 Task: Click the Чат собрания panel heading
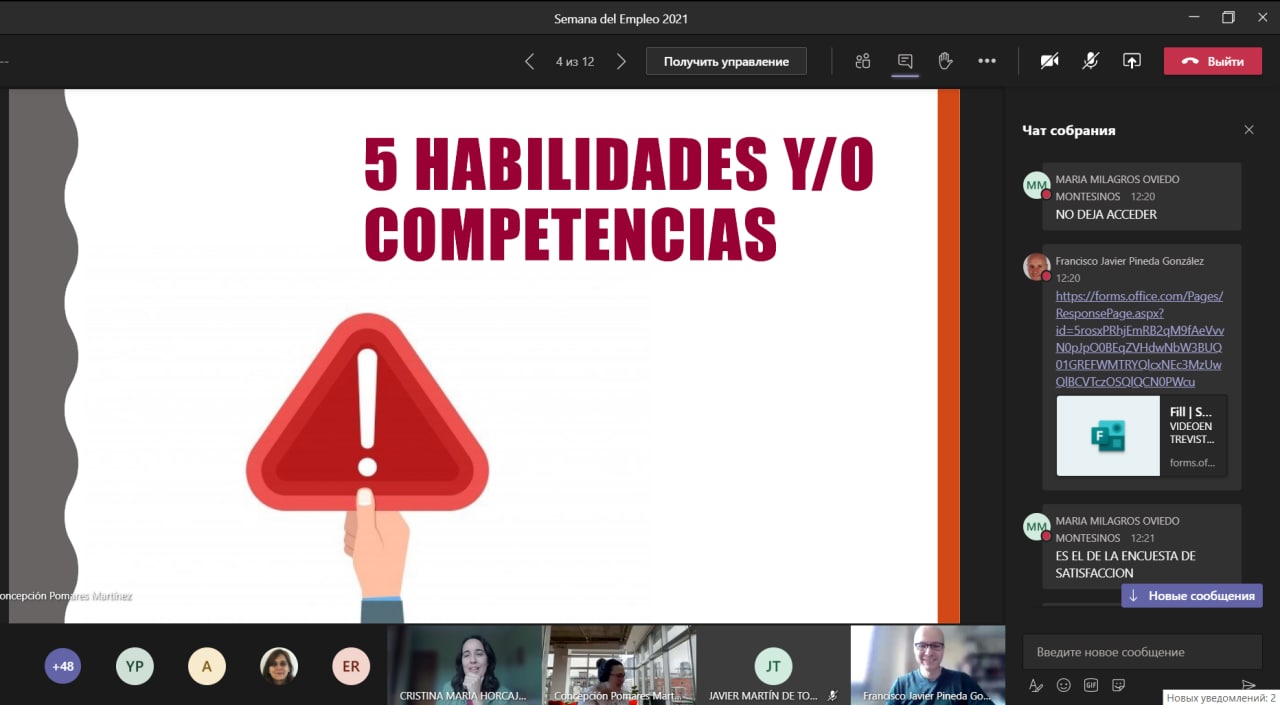pos(1068,130)
